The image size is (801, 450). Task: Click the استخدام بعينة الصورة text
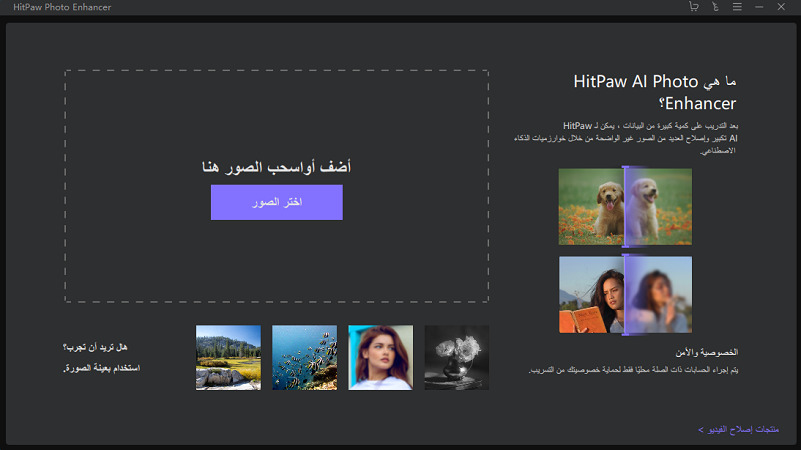click(101, 368)
